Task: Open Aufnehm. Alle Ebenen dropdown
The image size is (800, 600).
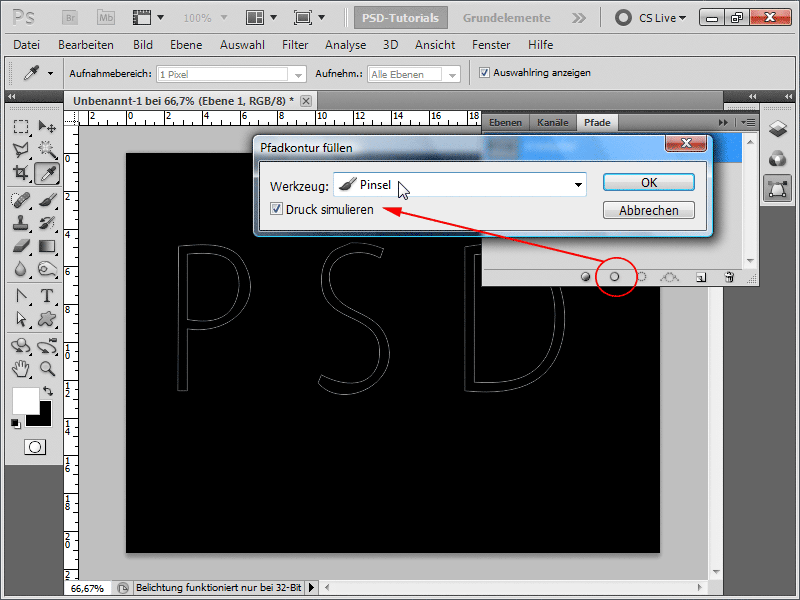Action: tap(414, 74)
